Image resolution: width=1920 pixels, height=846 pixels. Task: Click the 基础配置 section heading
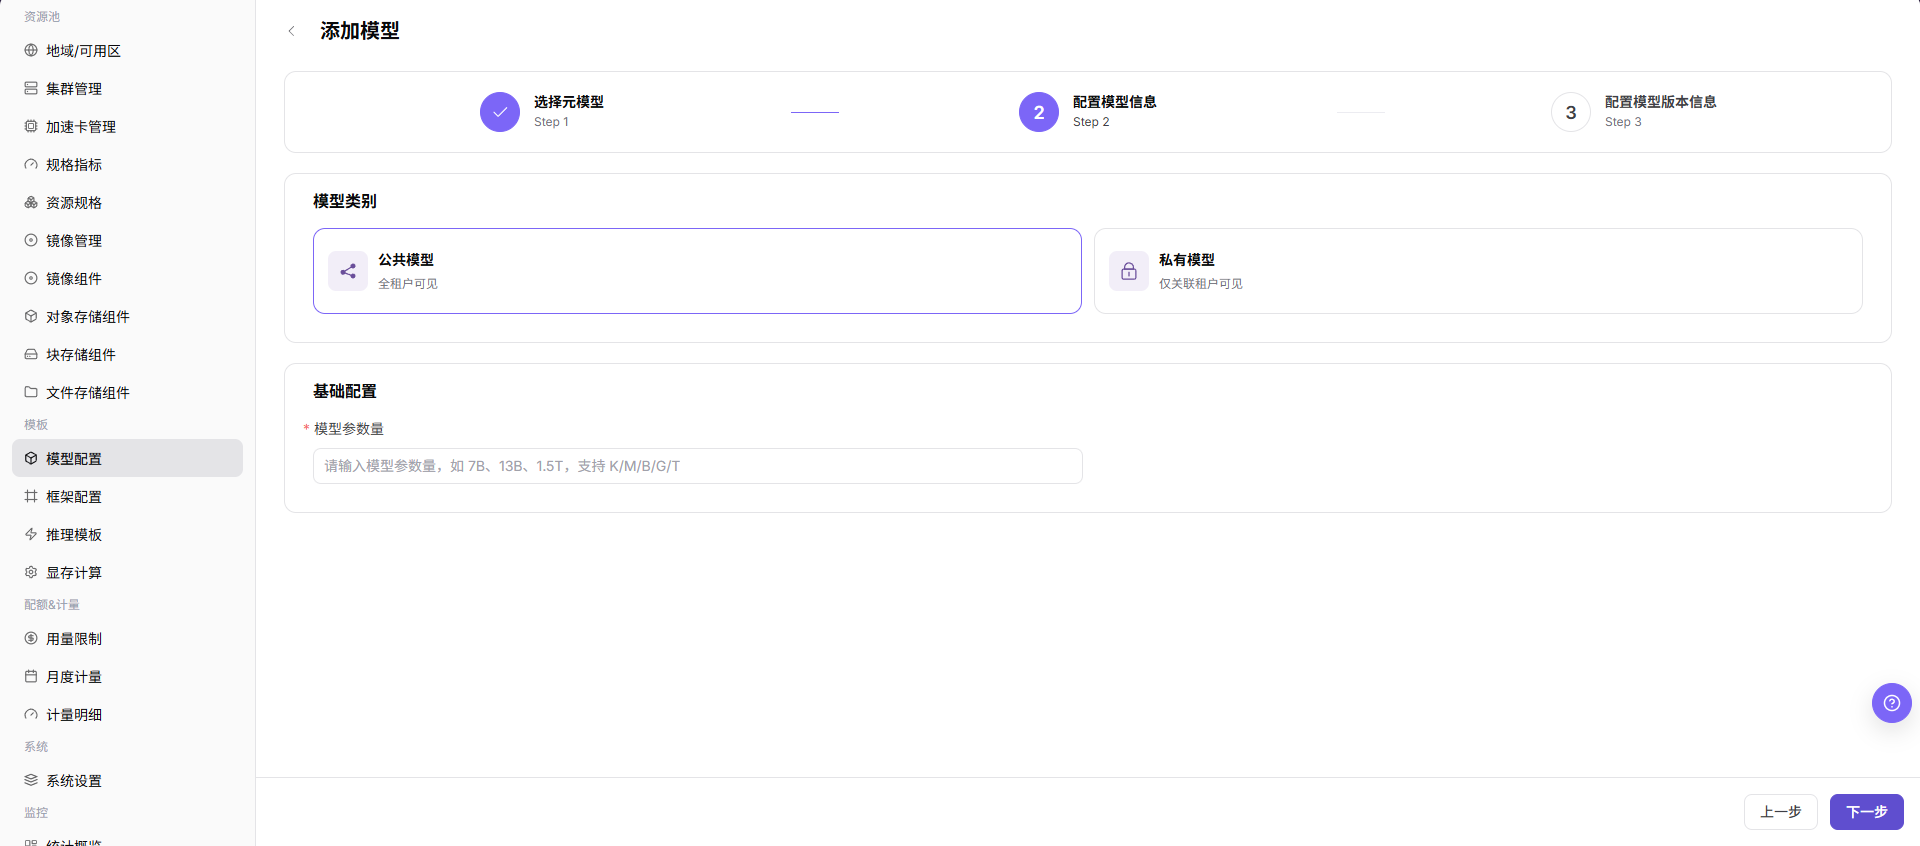pos(345,391)
